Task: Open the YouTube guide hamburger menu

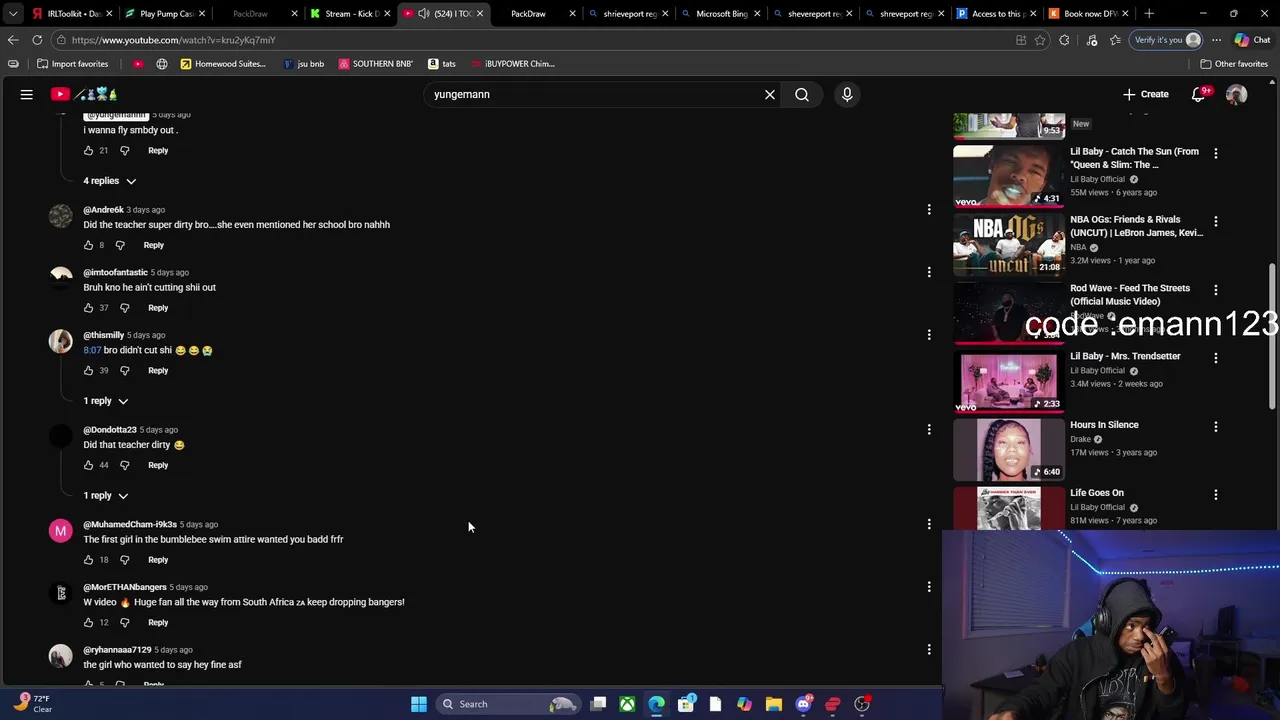Action: (x=27, y=94)
